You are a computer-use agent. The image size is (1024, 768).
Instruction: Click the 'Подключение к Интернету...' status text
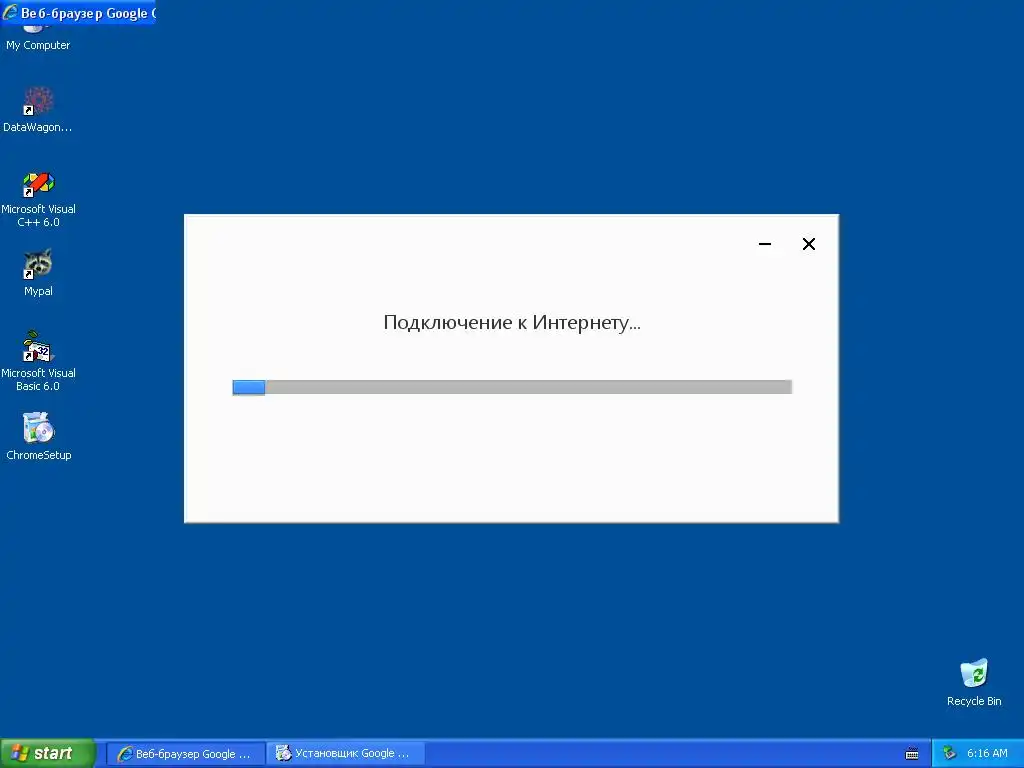[x=512, y=323]
